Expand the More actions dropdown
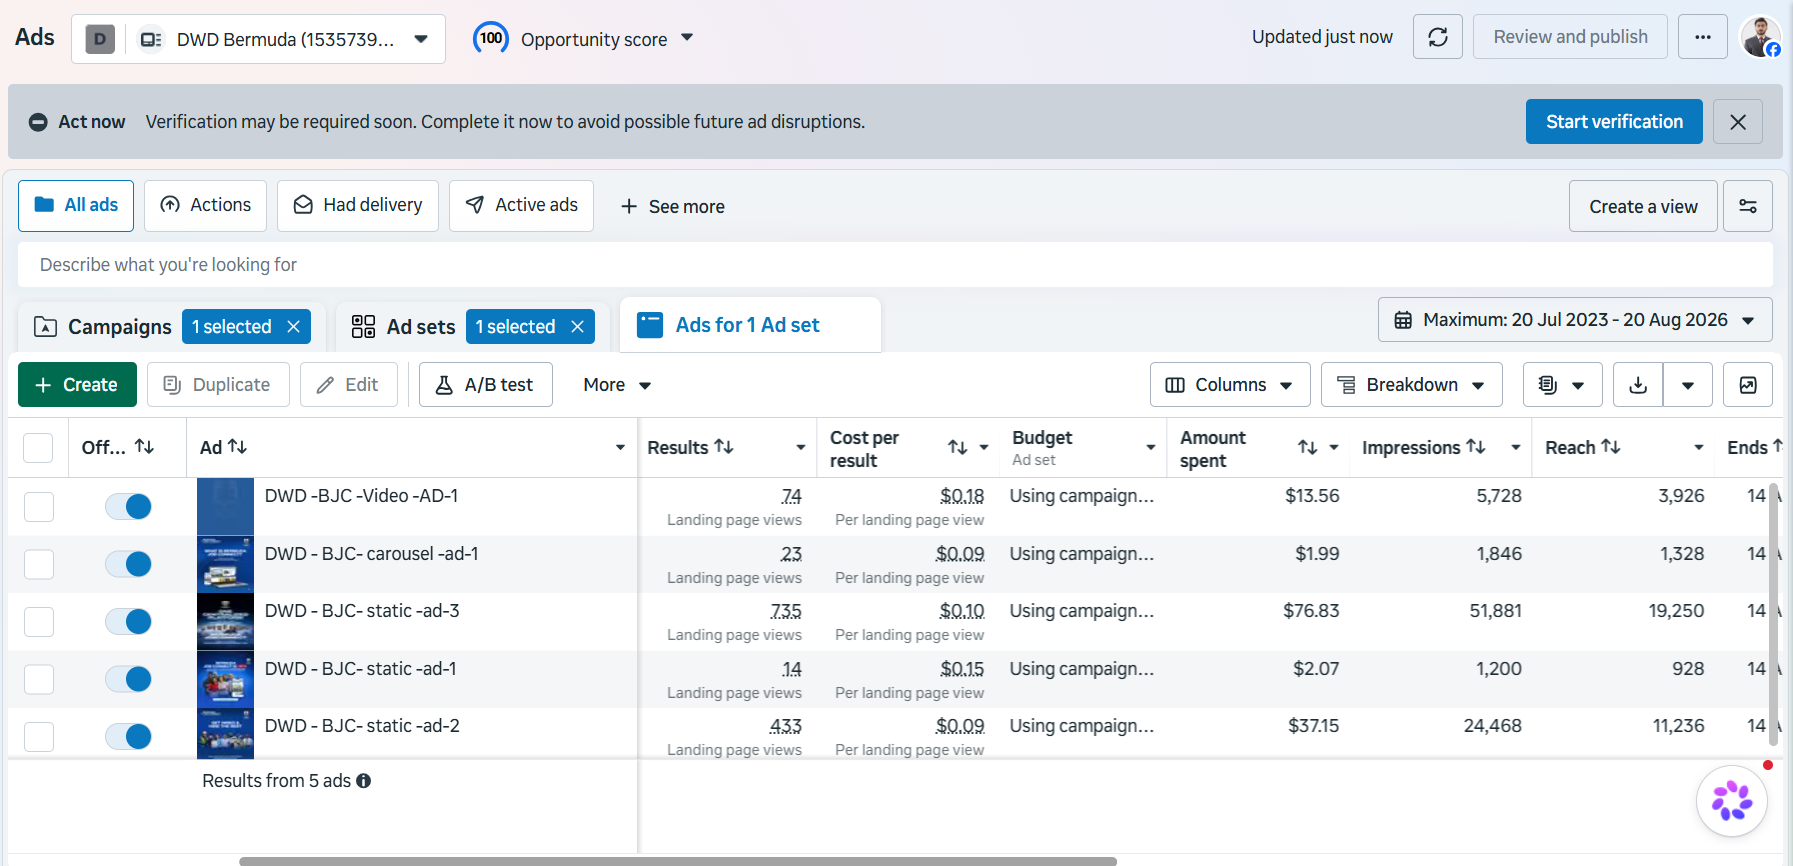This screenshot has height=866, width=1793. click(x=617, y=385)
